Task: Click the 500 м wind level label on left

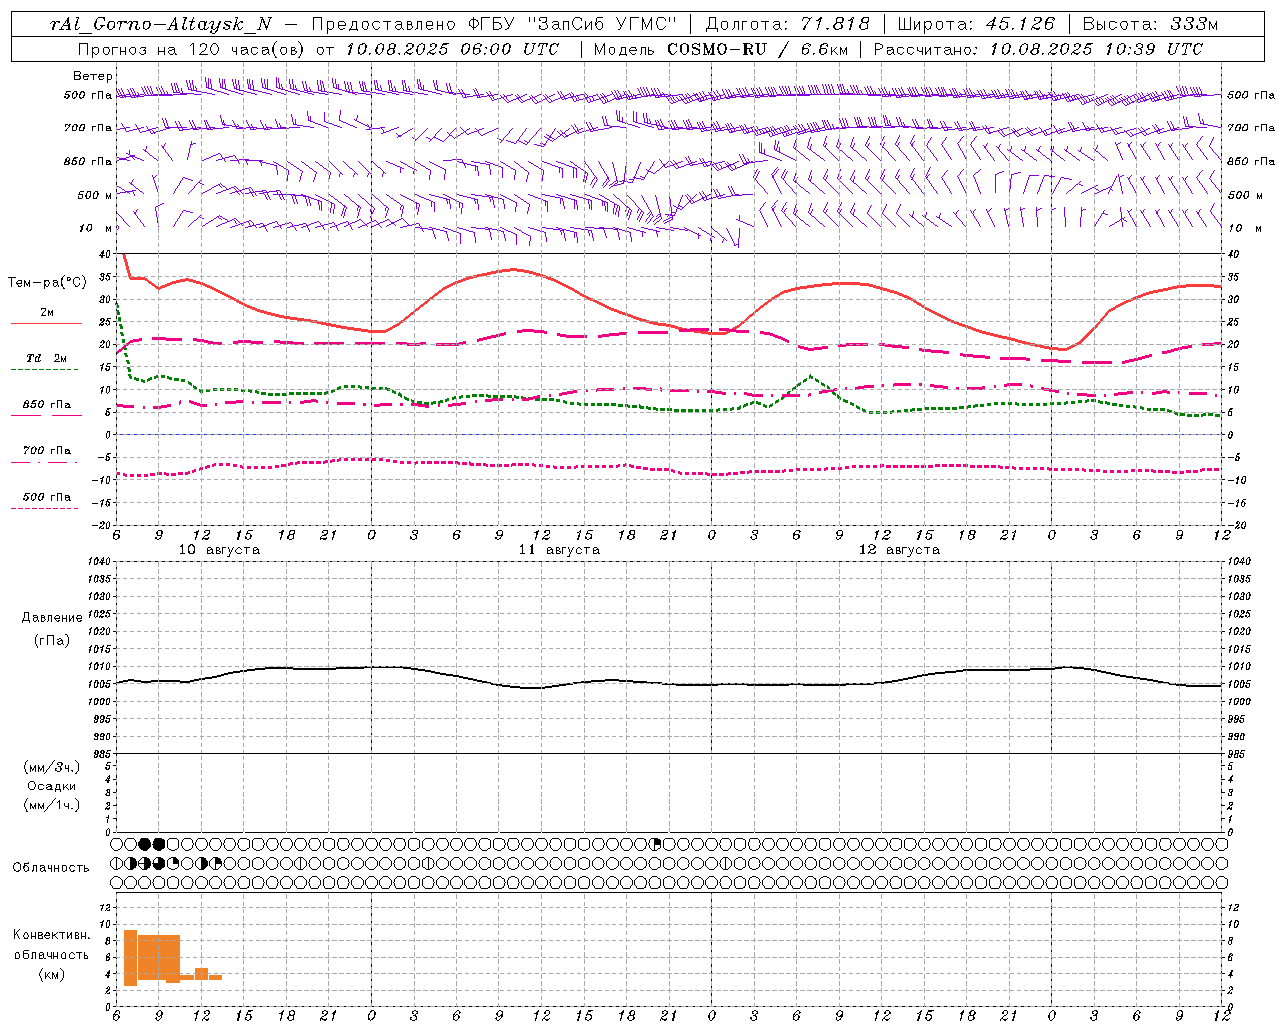Action: [x=95, y=195]
